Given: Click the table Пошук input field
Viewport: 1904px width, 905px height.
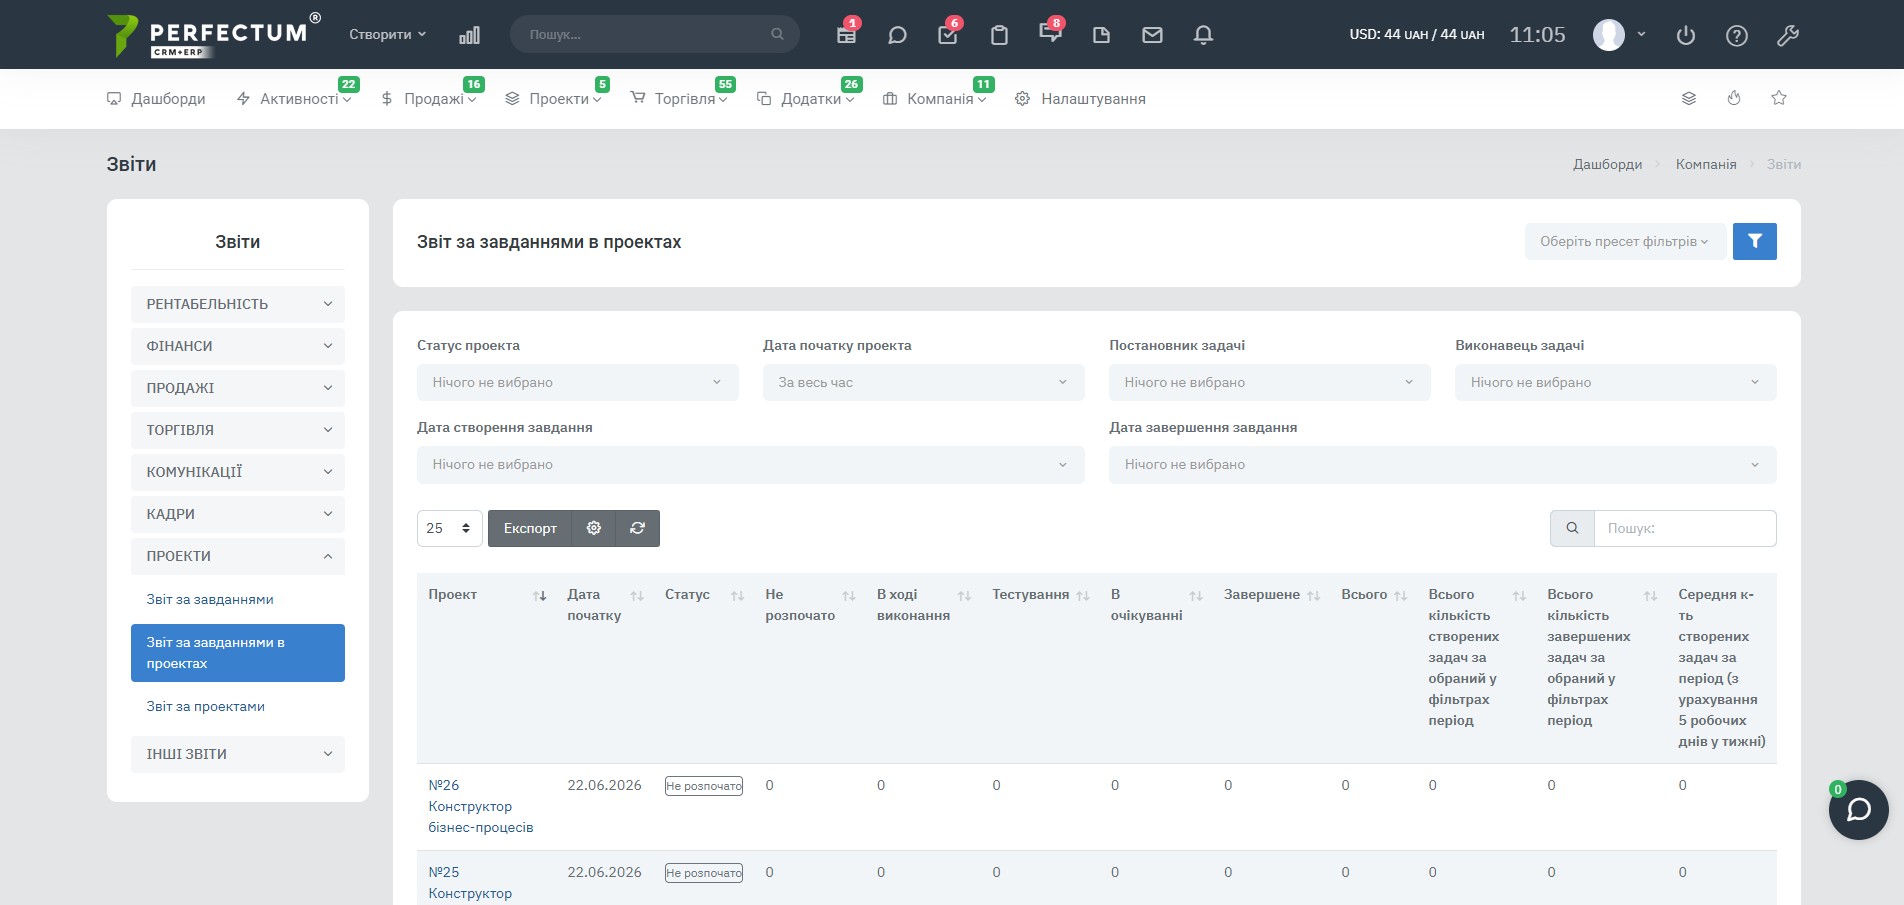Looking at the screenshot, I should 1684,528.
